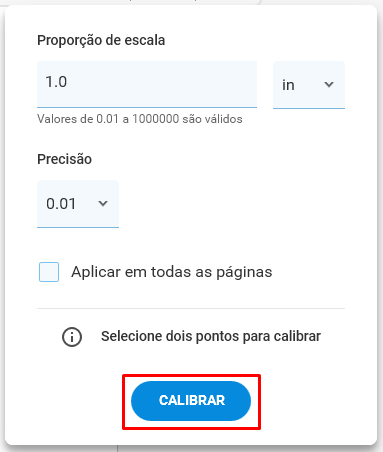
Task: Click the blue underline of the scale field
Action: click(147, 108)
